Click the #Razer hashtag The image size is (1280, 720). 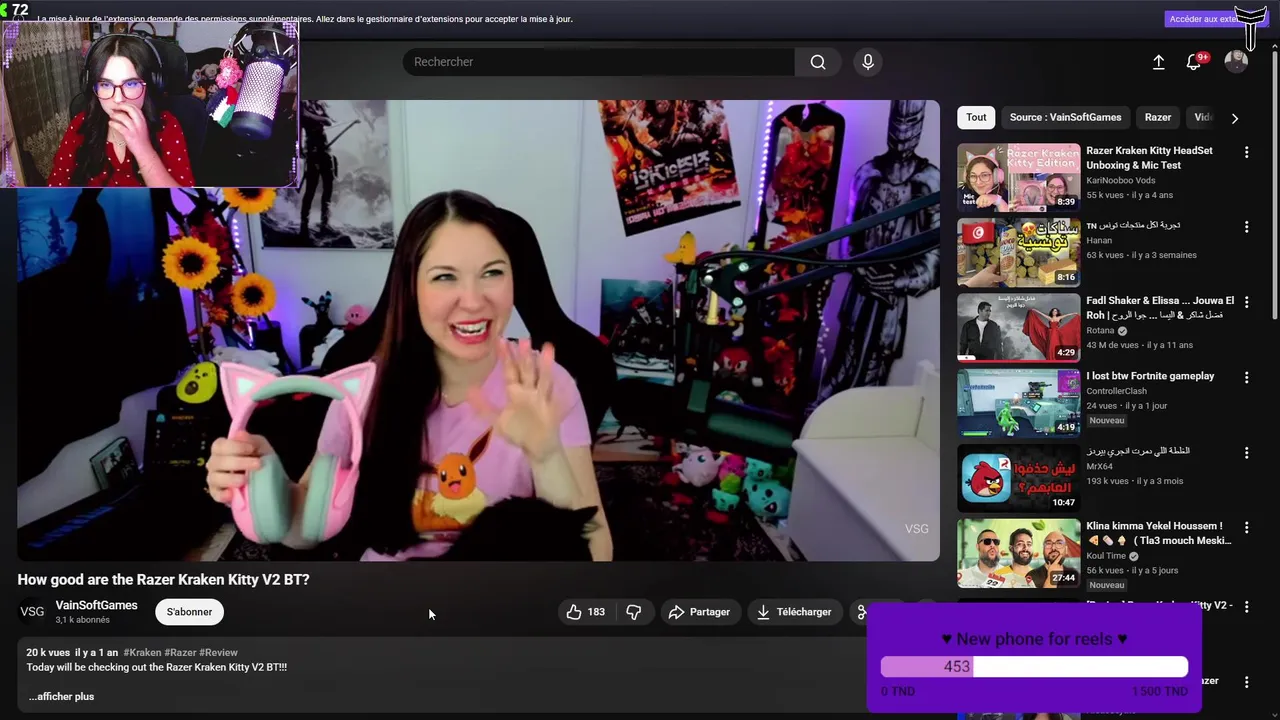coord(180,652)
